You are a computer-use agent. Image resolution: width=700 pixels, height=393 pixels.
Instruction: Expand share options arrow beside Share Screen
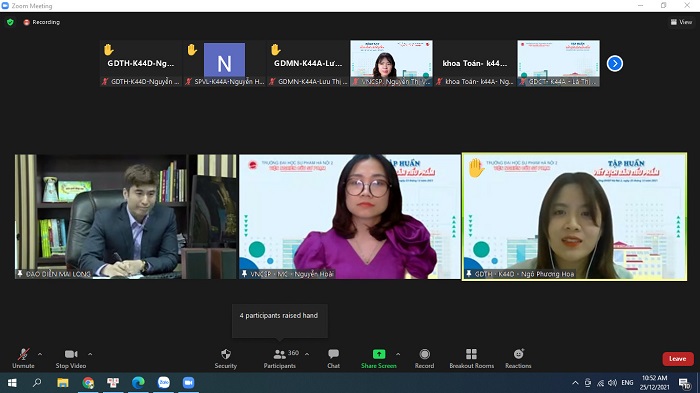398,354
